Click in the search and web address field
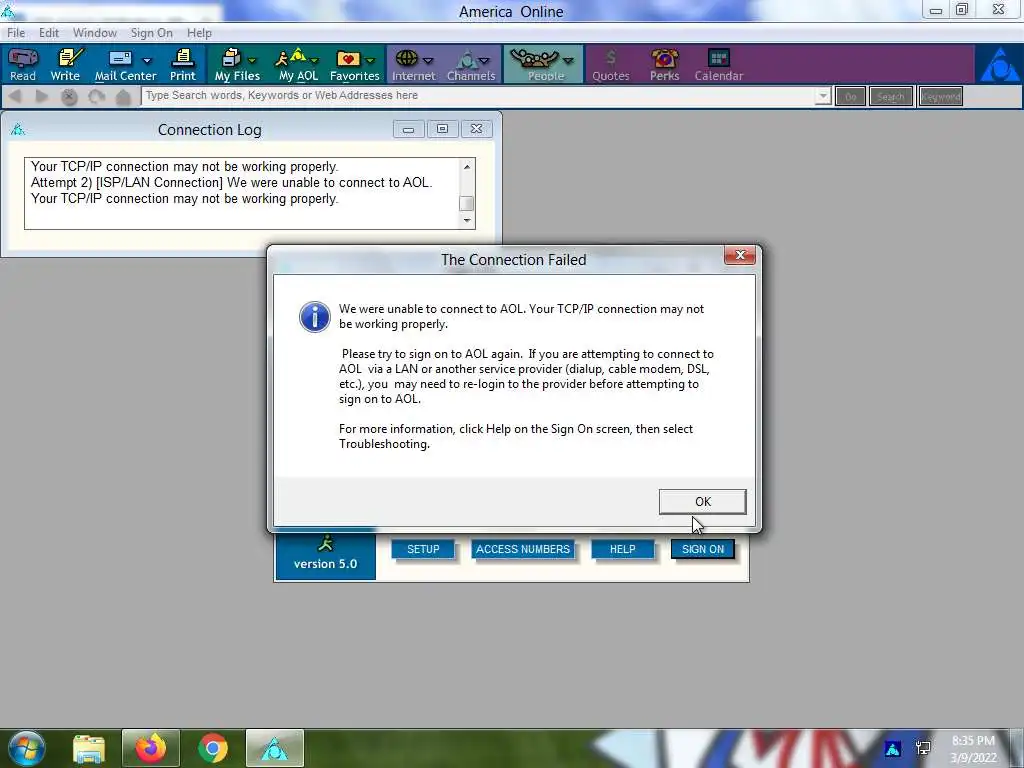The image size is (1024, 768). (478, 96)
